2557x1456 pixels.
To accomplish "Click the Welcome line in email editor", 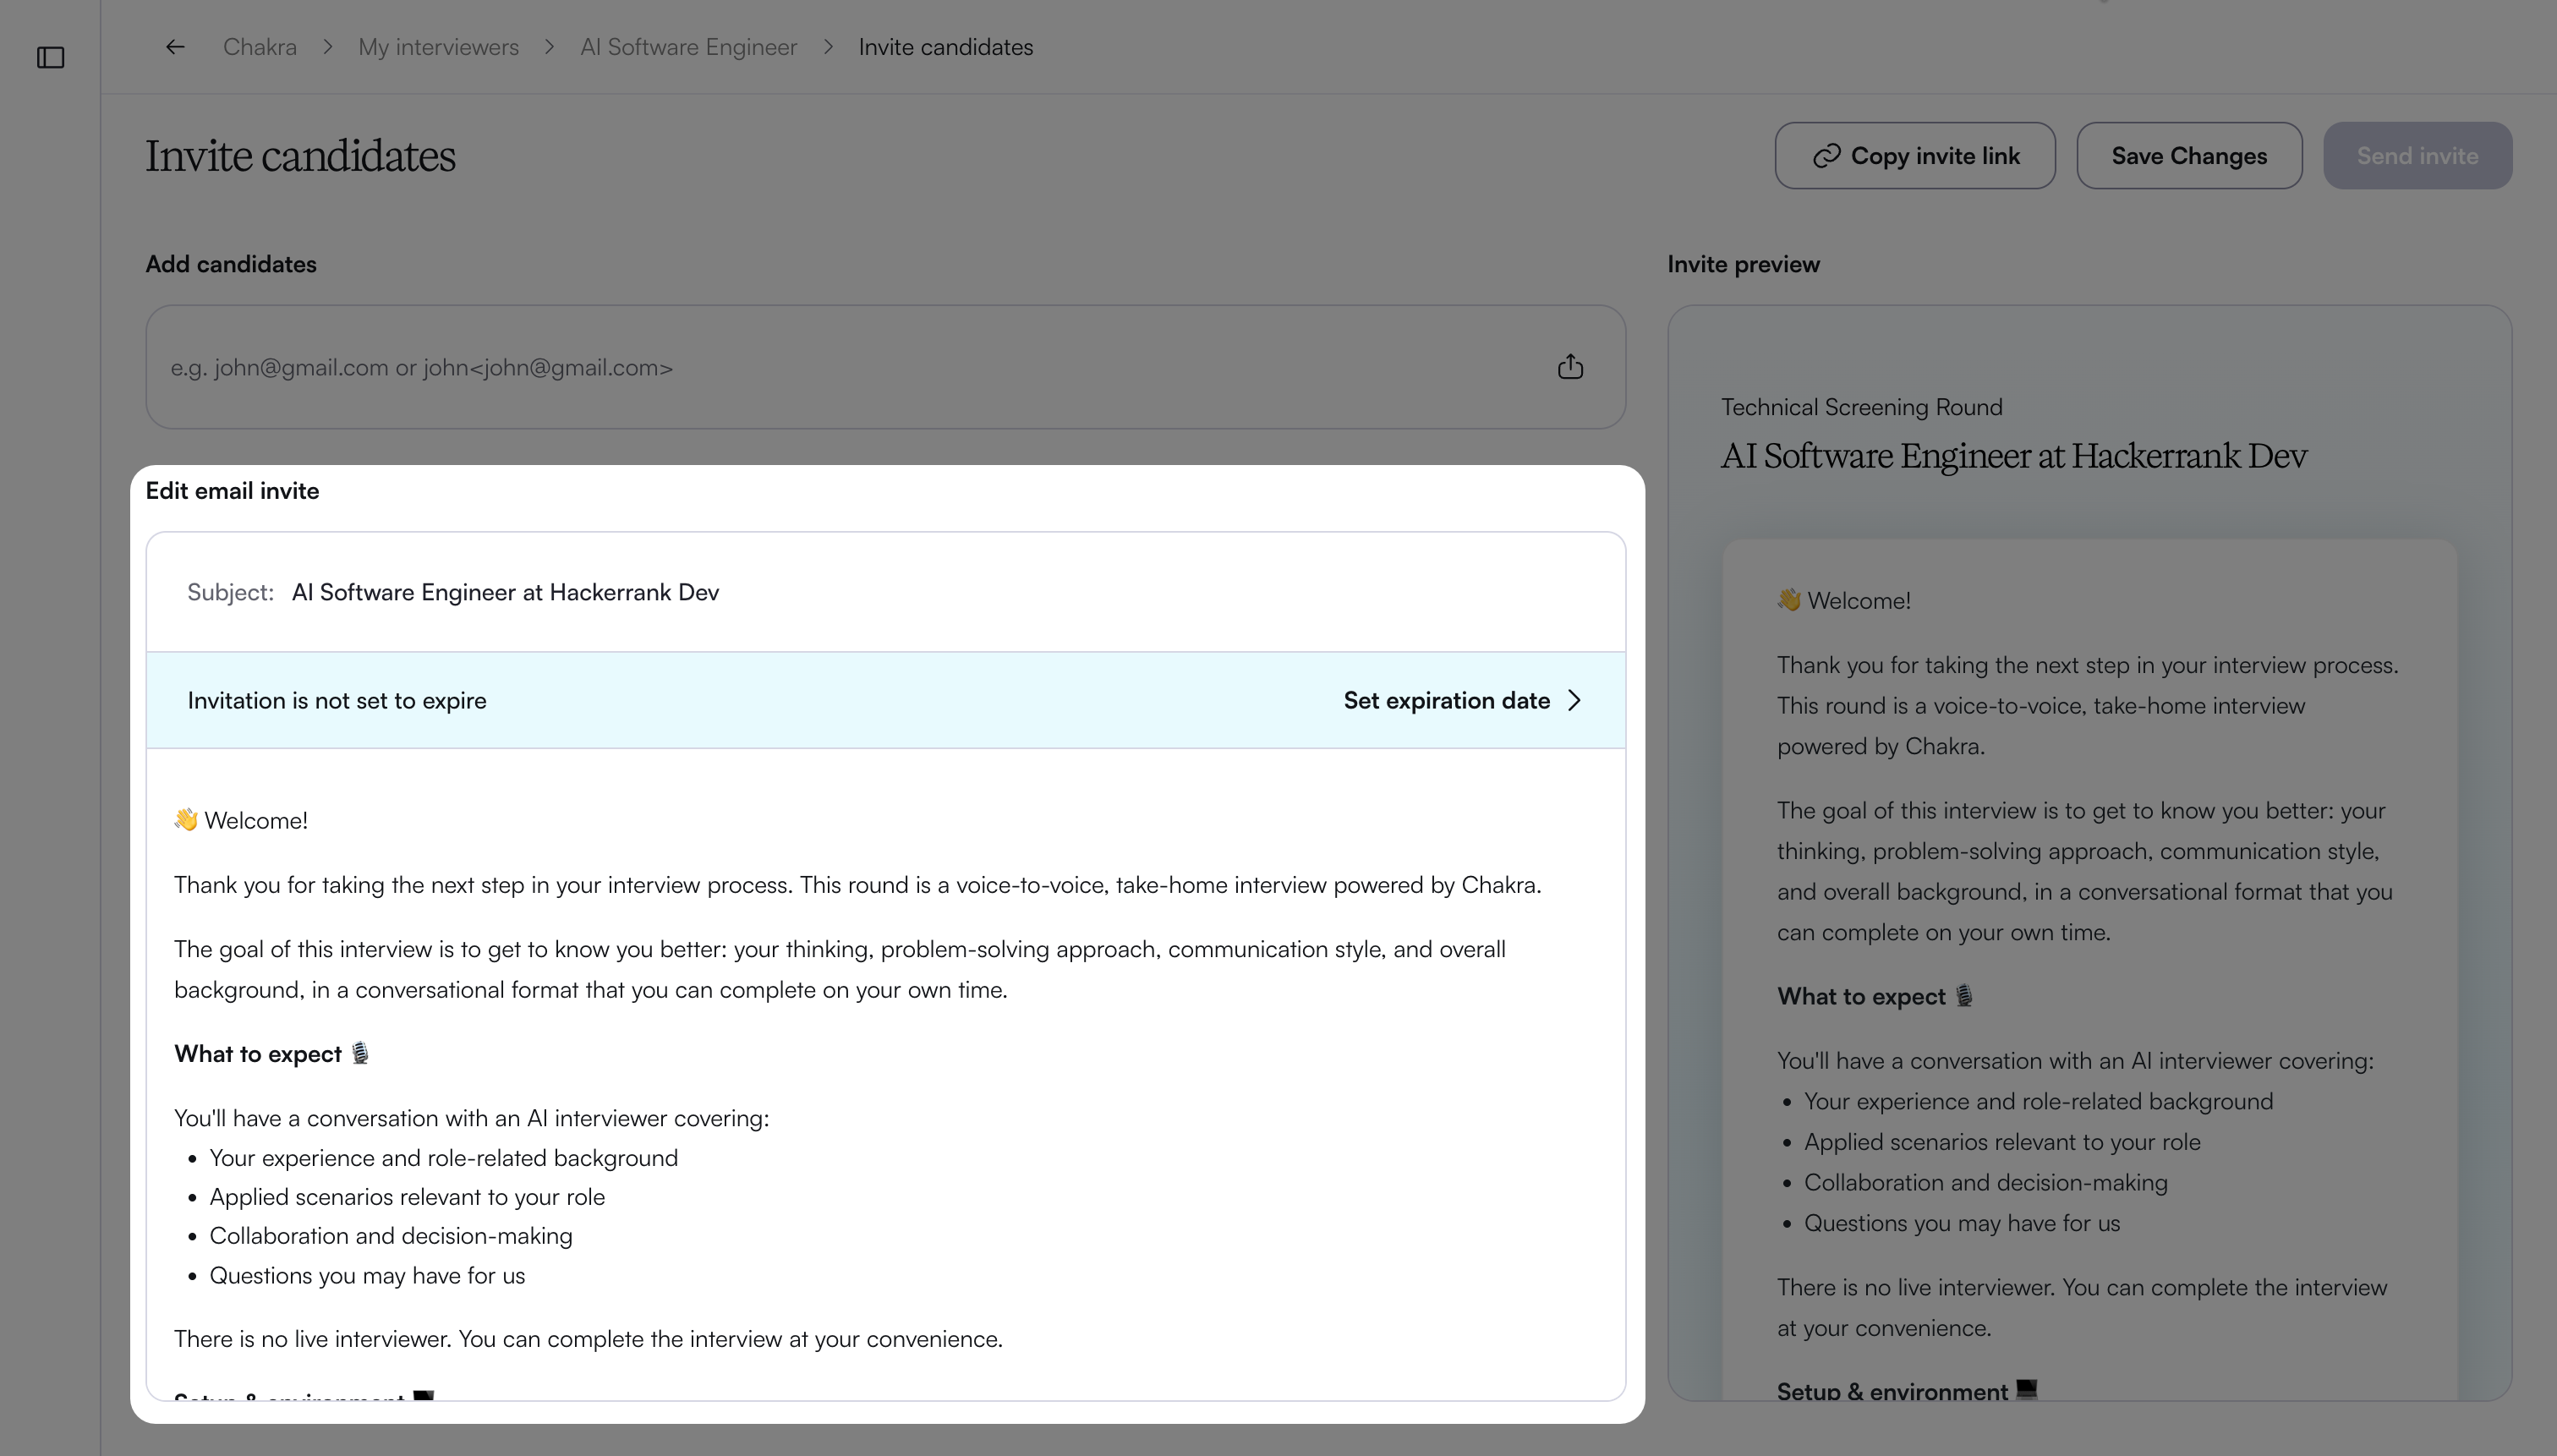I will [241, 820].
